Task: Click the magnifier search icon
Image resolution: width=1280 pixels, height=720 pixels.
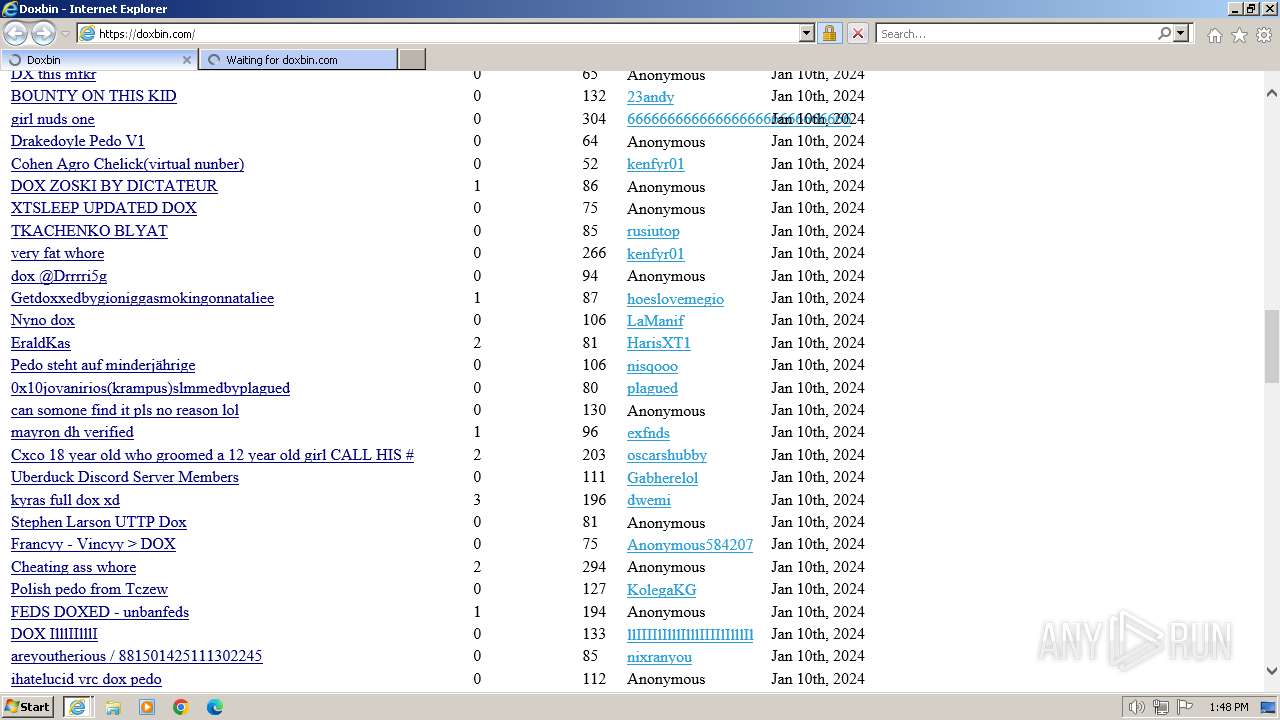Action: click(1164, 34)
